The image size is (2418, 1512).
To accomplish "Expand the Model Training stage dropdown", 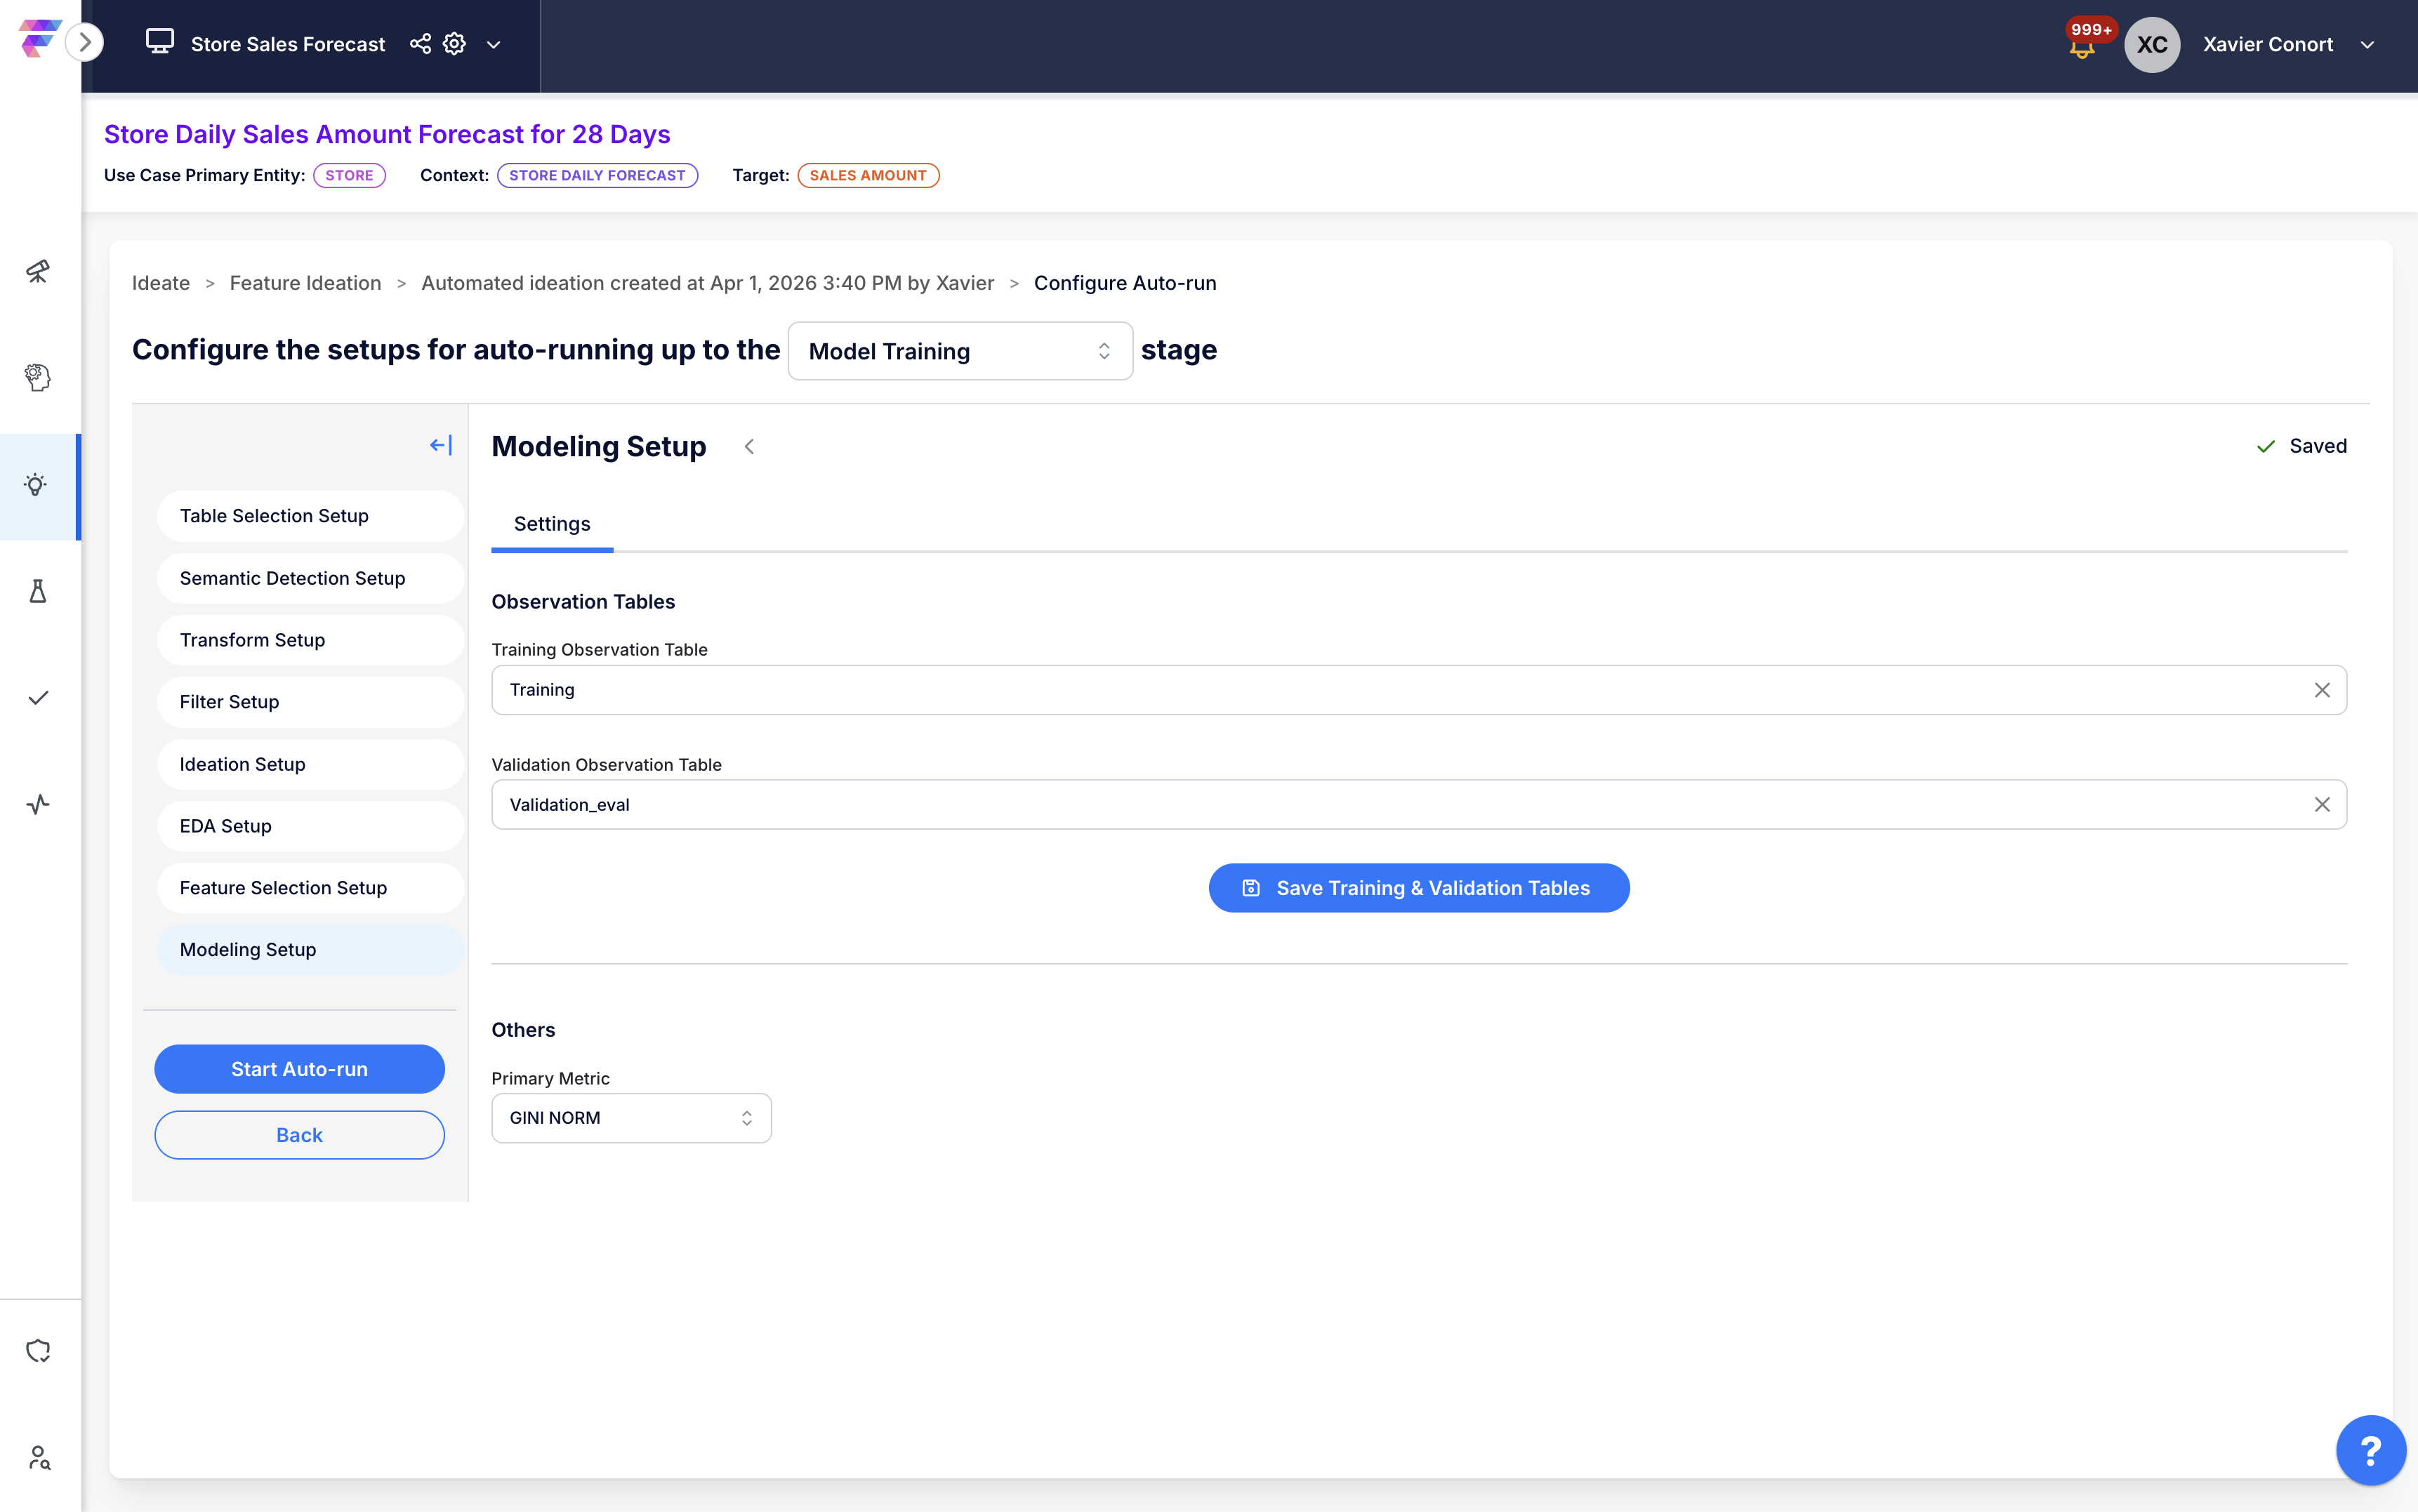I will click(960, 351).
